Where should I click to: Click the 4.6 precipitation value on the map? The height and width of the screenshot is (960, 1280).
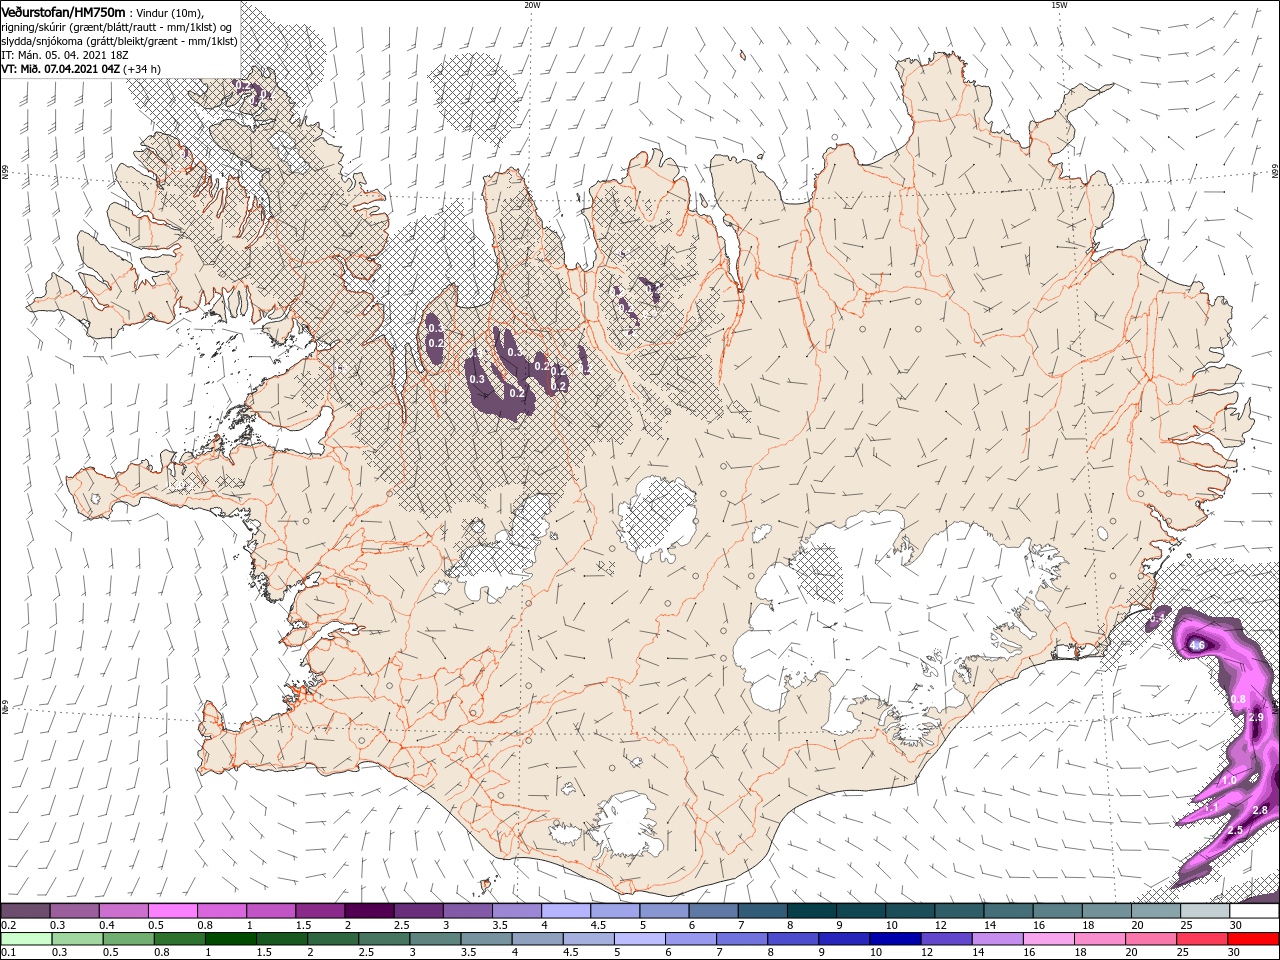tap(1197, 646)
